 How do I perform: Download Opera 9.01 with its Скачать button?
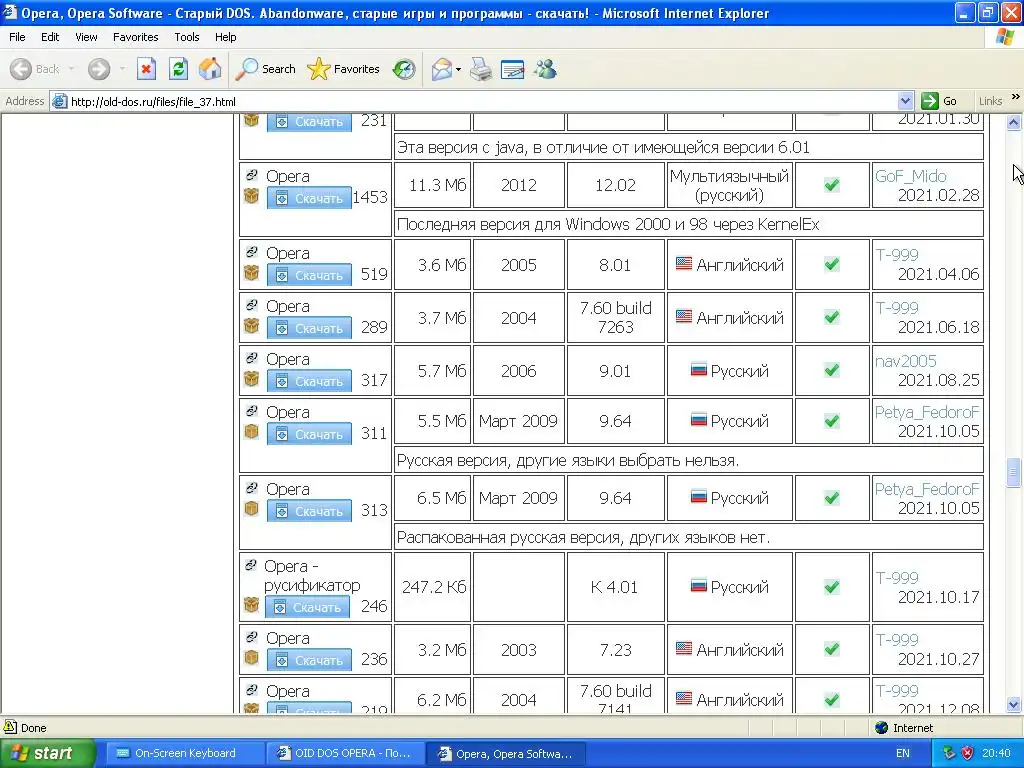[x=309, y=381]
